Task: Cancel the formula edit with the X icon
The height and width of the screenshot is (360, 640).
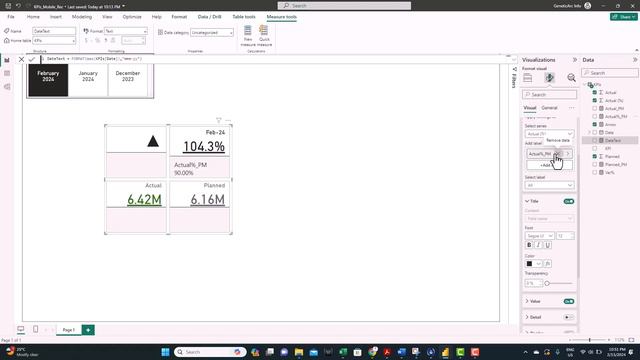Action: (x=22, y=59)
